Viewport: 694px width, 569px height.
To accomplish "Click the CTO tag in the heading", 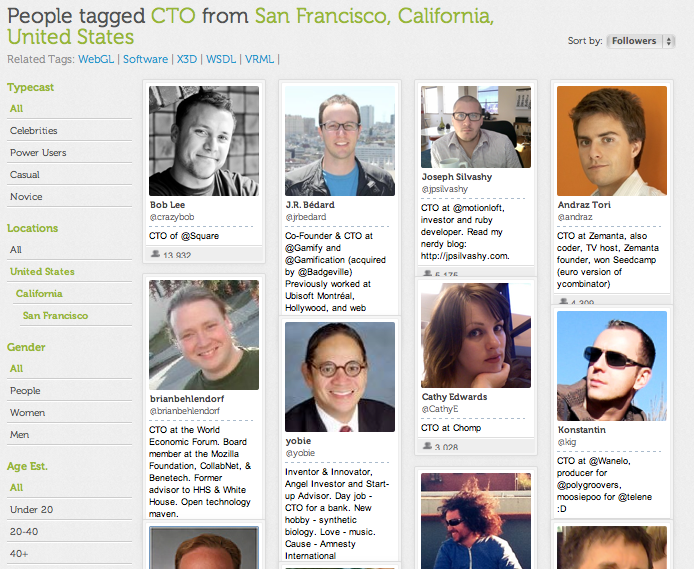I will tap(173, 16).
